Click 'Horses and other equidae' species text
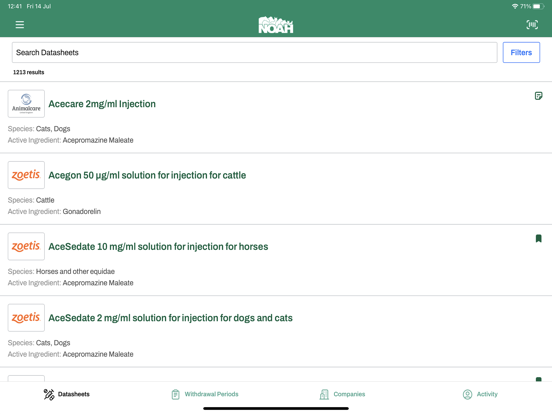This screenshot has width=552, height=414. [75, 271]
